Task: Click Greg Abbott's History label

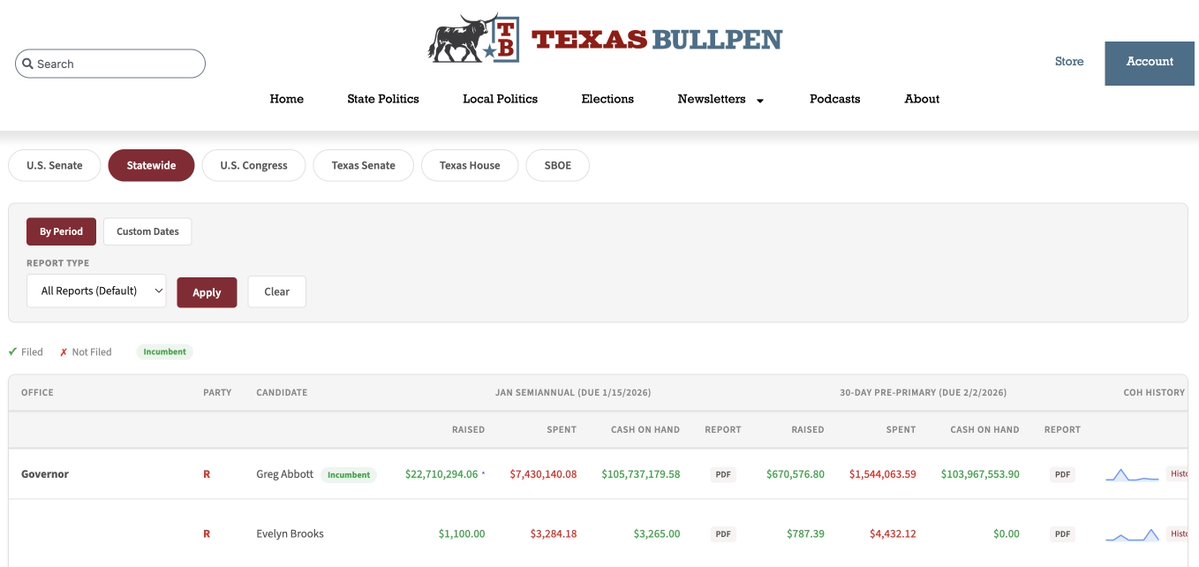Action: pyautogui.click(x=1180, y=474)
